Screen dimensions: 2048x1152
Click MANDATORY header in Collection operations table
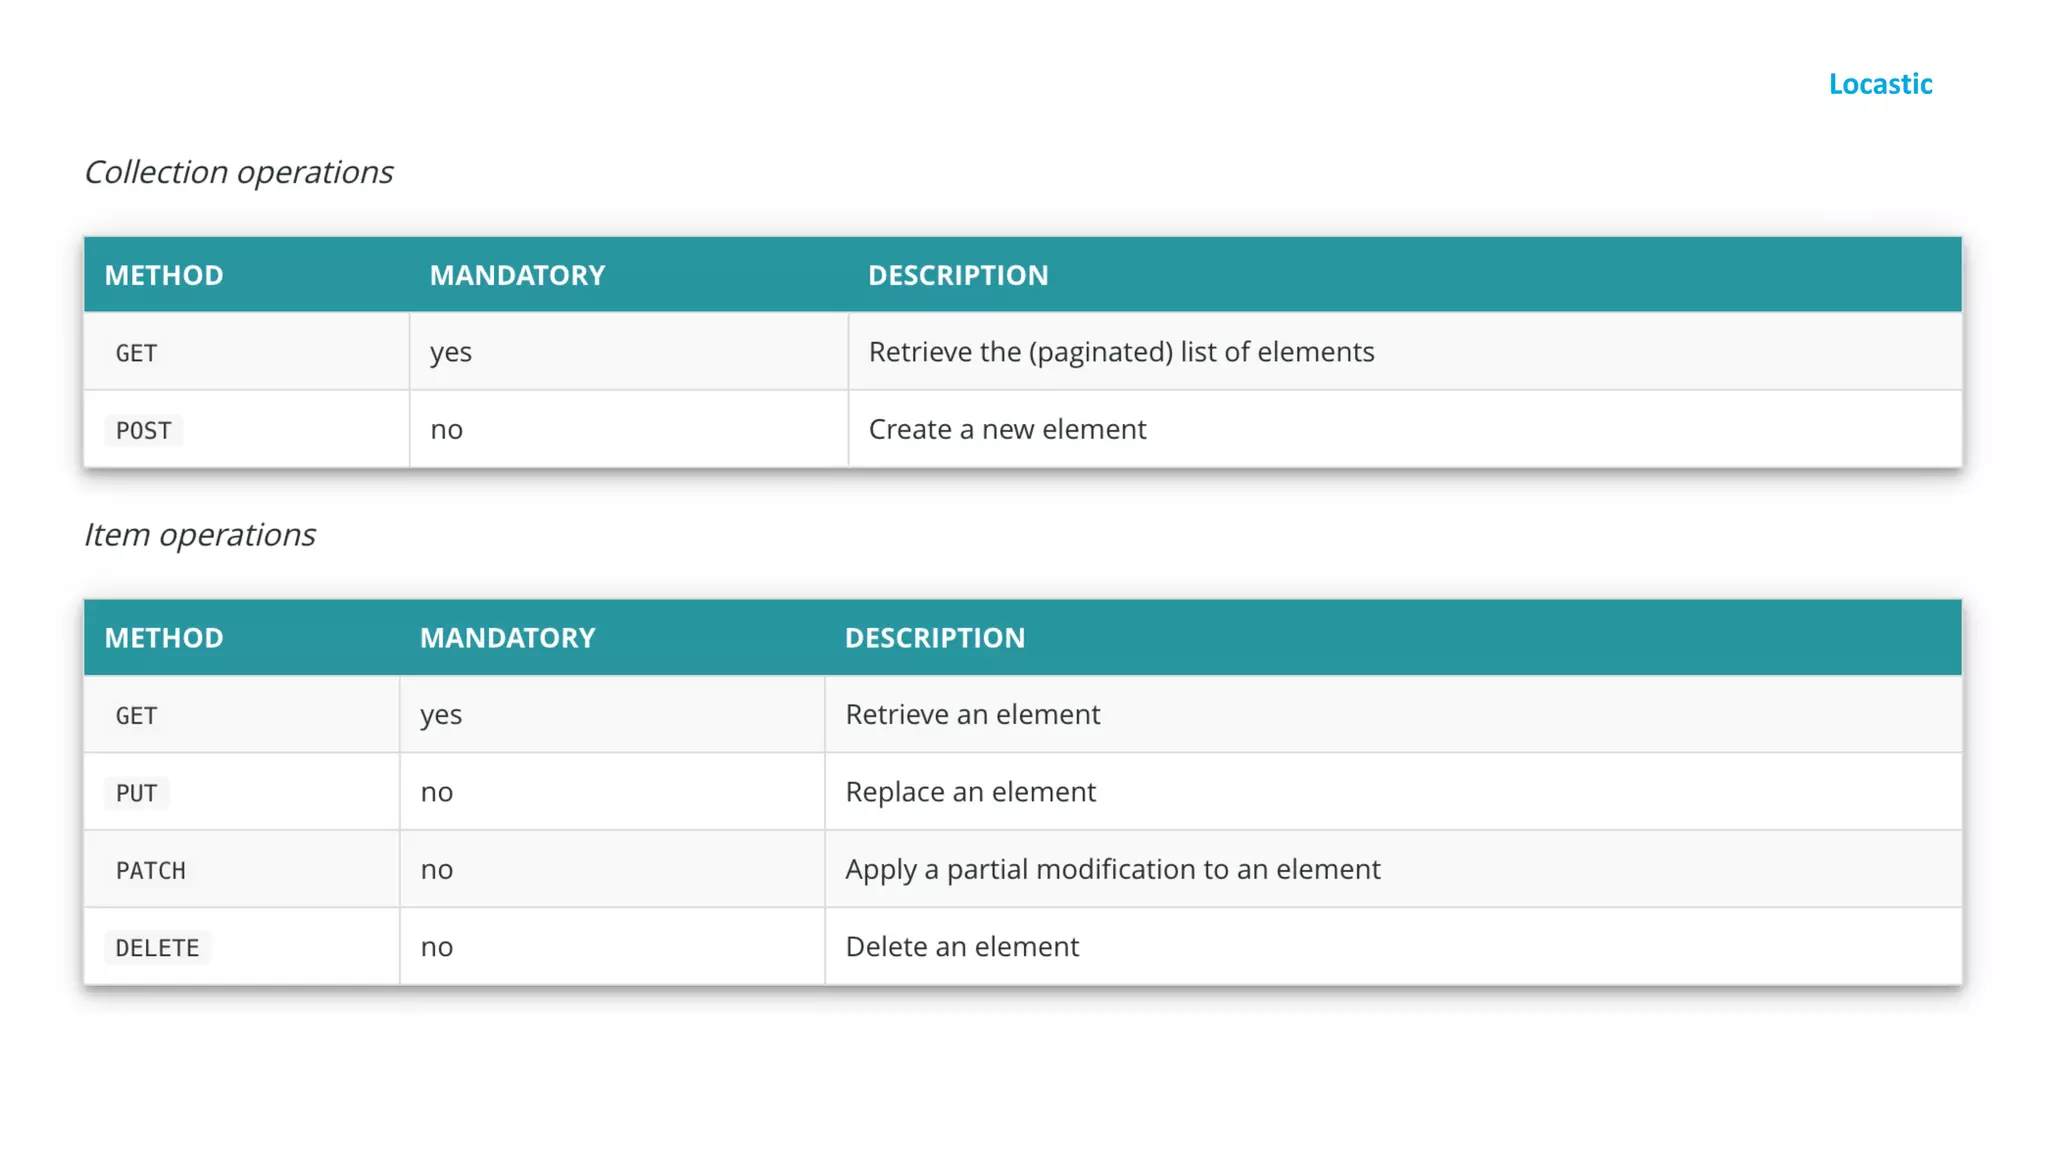(517, 275)
